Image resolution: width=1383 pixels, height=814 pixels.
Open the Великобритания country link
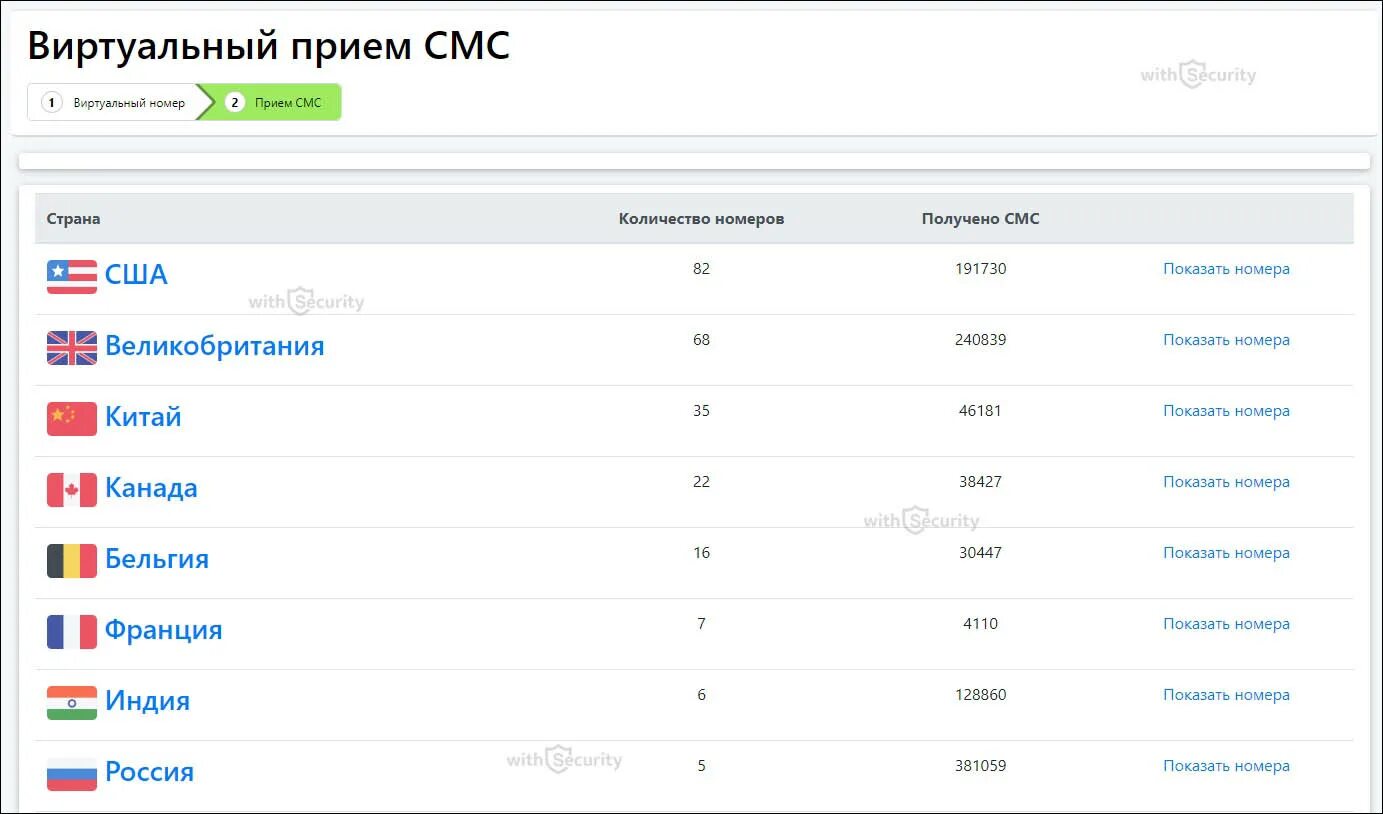pos(215,346)
